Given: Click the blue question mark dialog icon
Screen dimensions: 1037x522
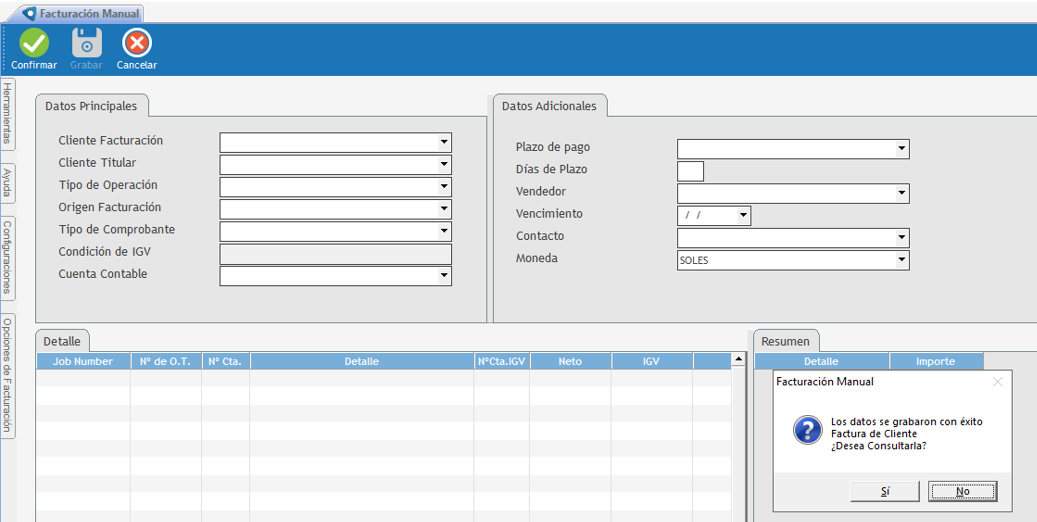Looking at the screenshot, I should (x=808, y=430).
